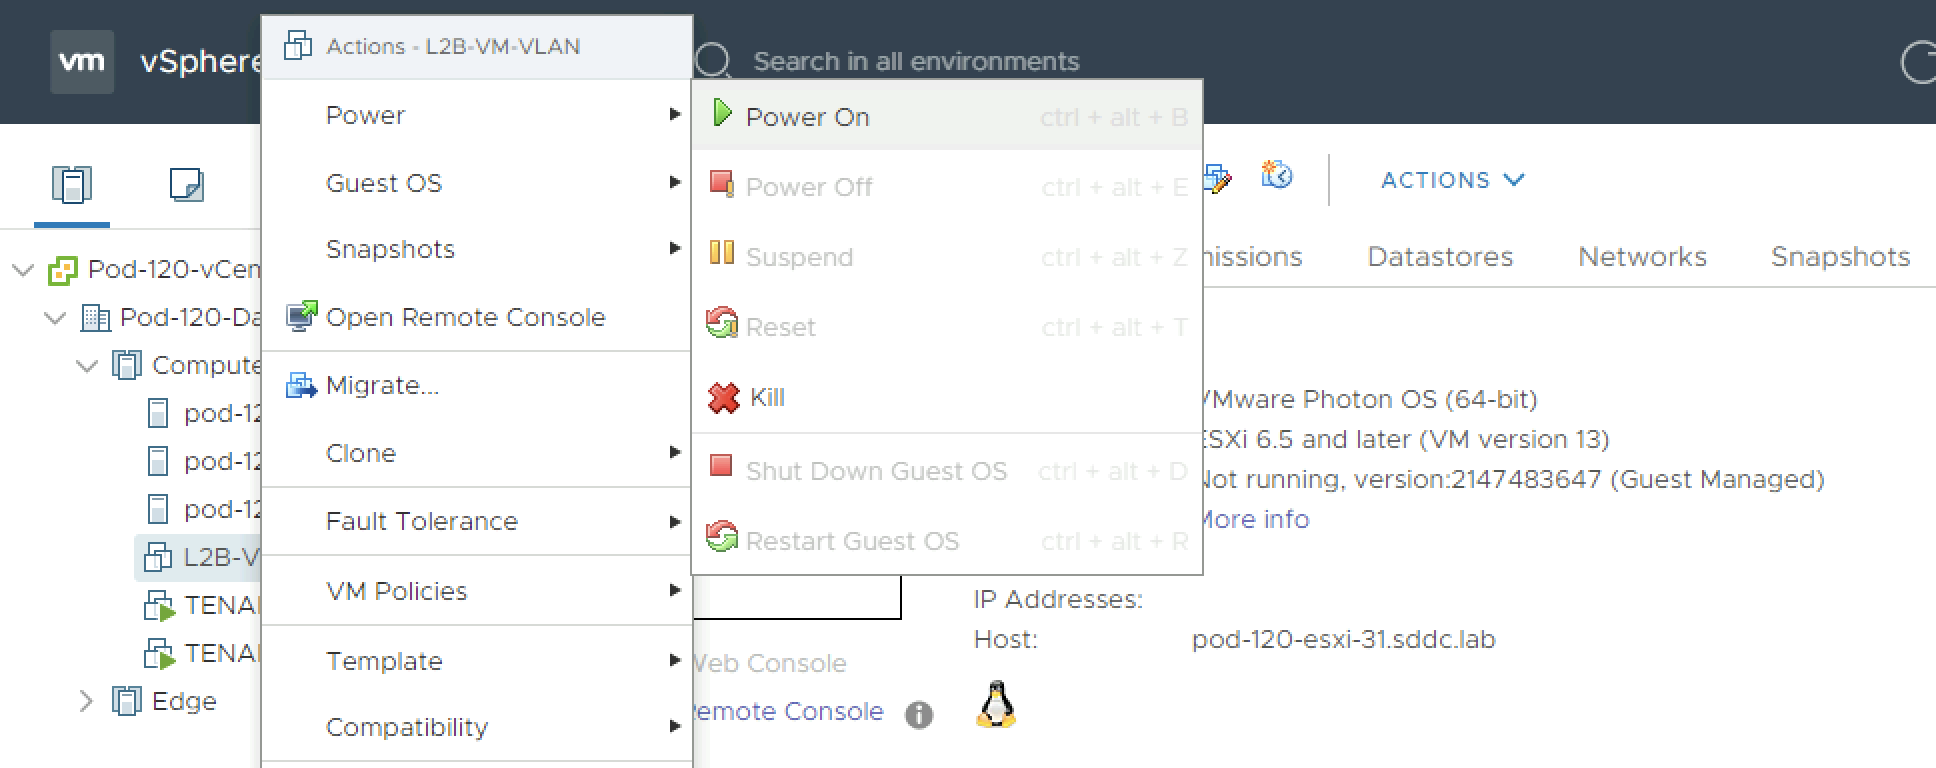Screen dimensions: 1936x768
Task: Click the info icon beside Remote Console
Action: click(918, 714)
